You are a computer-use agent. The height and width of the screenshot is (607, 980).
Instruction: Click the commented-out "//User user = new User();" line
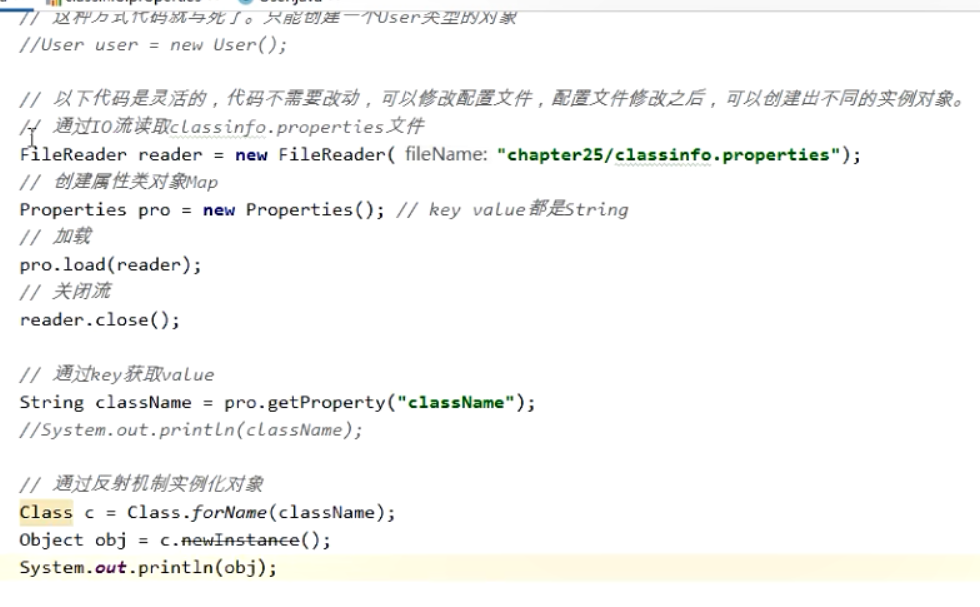(x=153, y=45)
